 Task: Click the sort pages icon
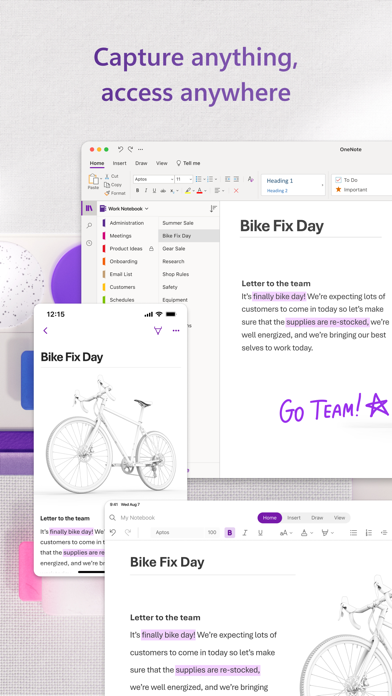pyautogui.click(x=213, y=208)
